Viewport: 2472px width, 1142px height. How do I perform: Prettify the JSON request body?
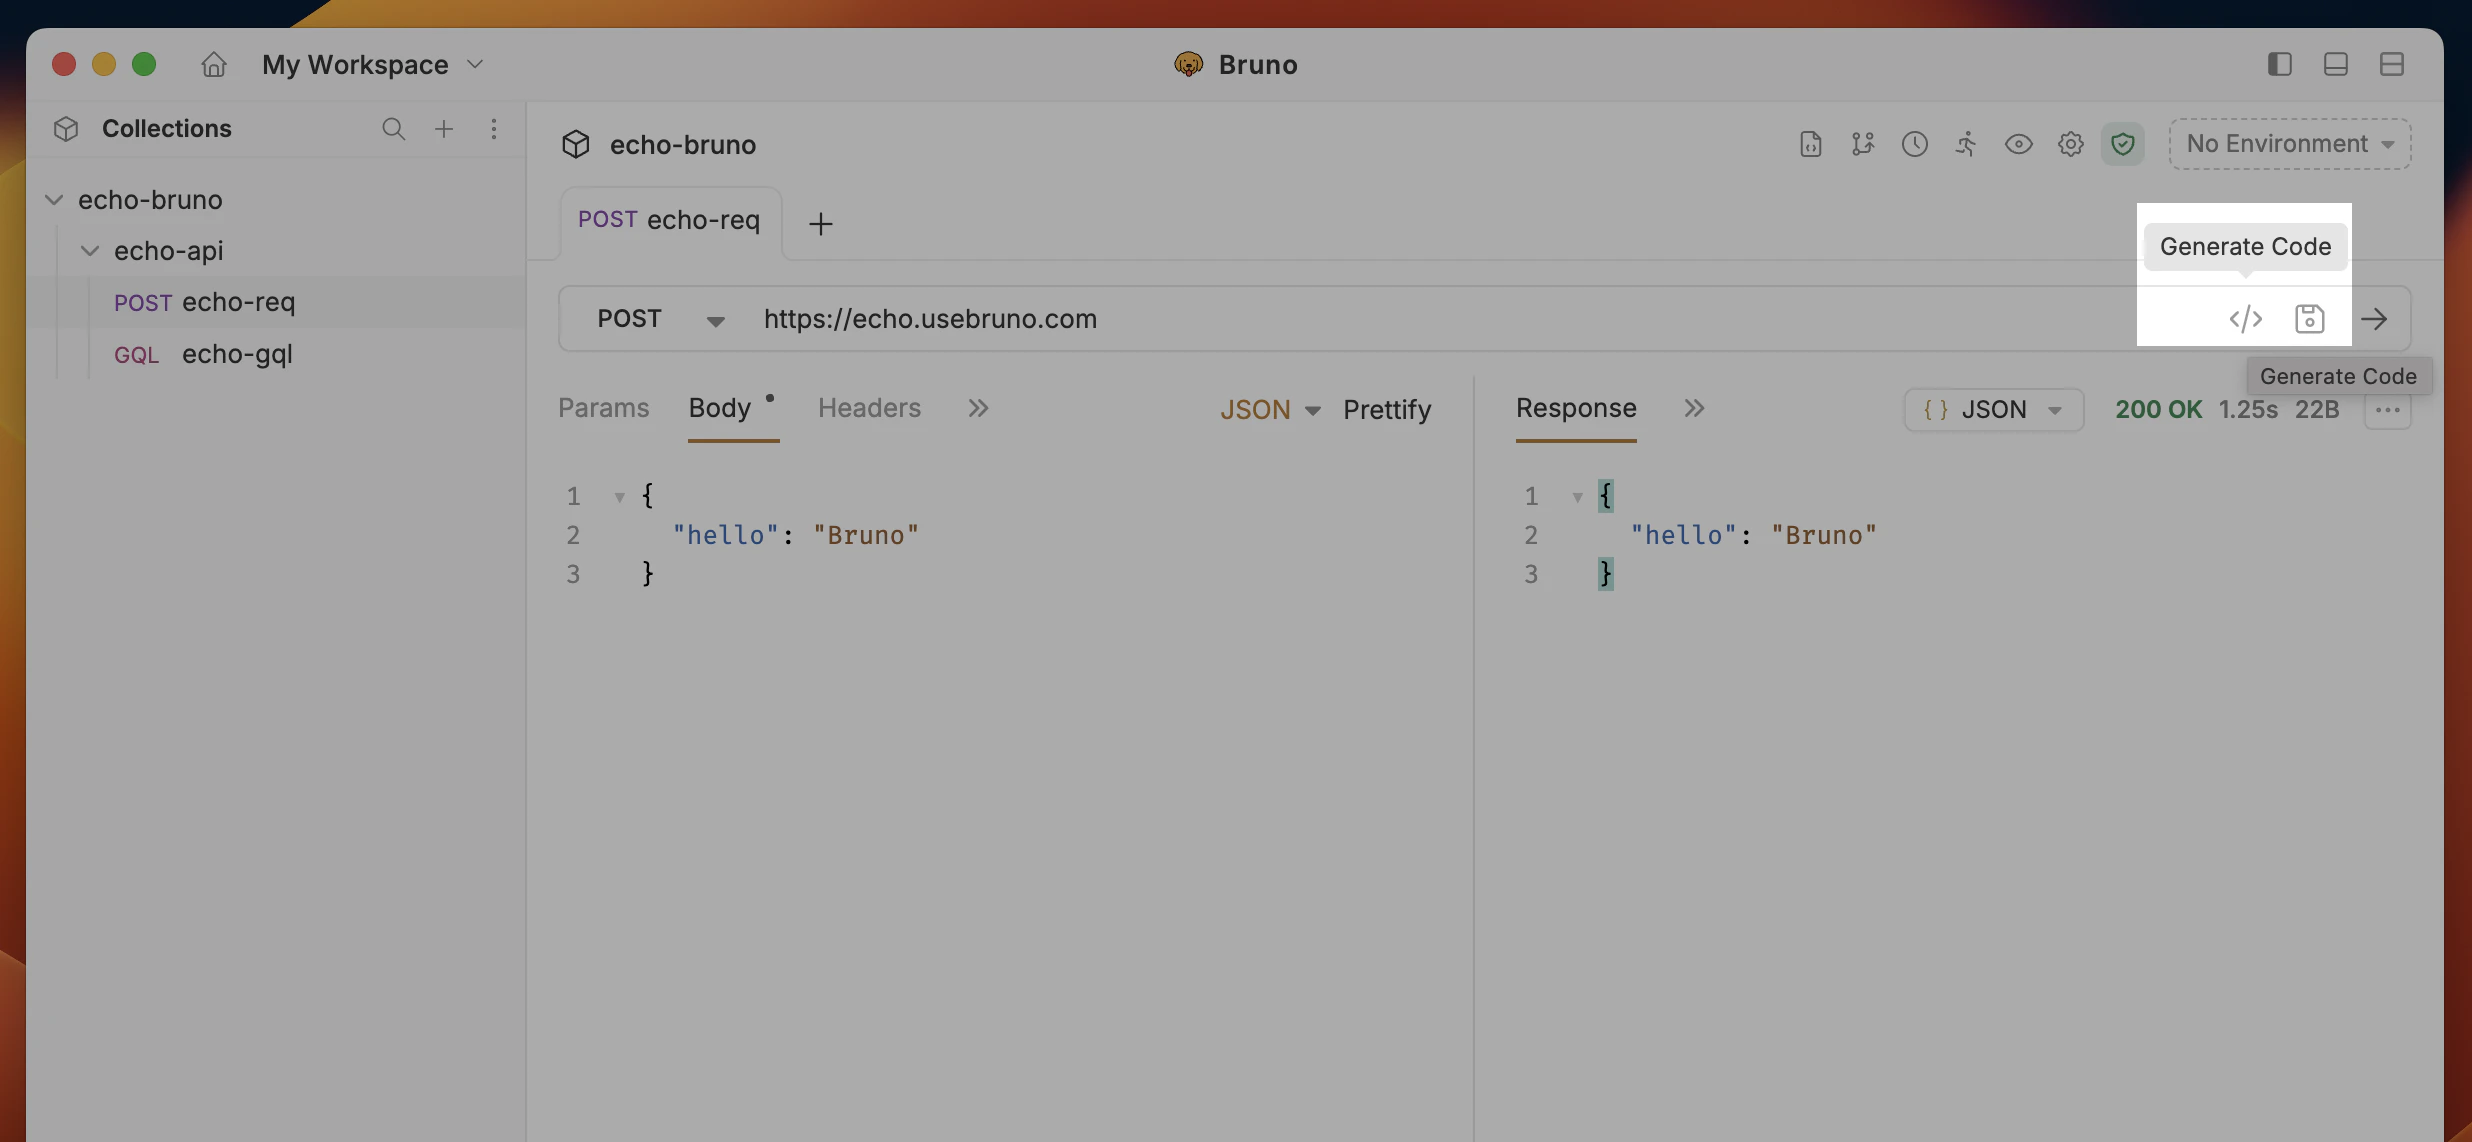pos(1388,409)
